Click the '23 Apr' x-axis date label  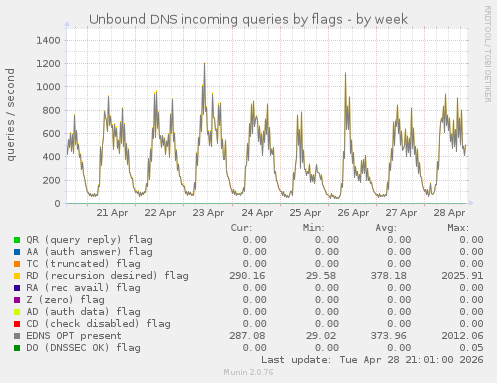(x=208, y=213)
